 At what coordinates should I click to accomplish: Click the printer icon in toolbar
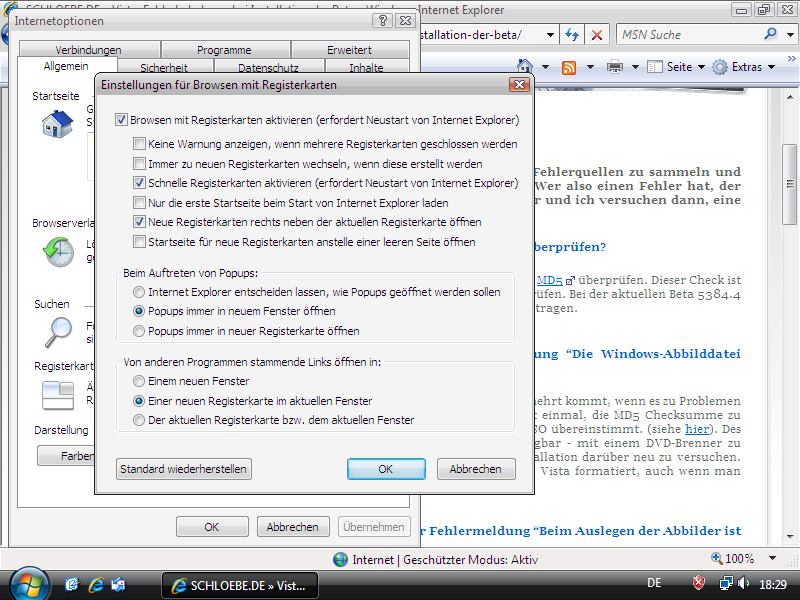click(x=615, y=67)
